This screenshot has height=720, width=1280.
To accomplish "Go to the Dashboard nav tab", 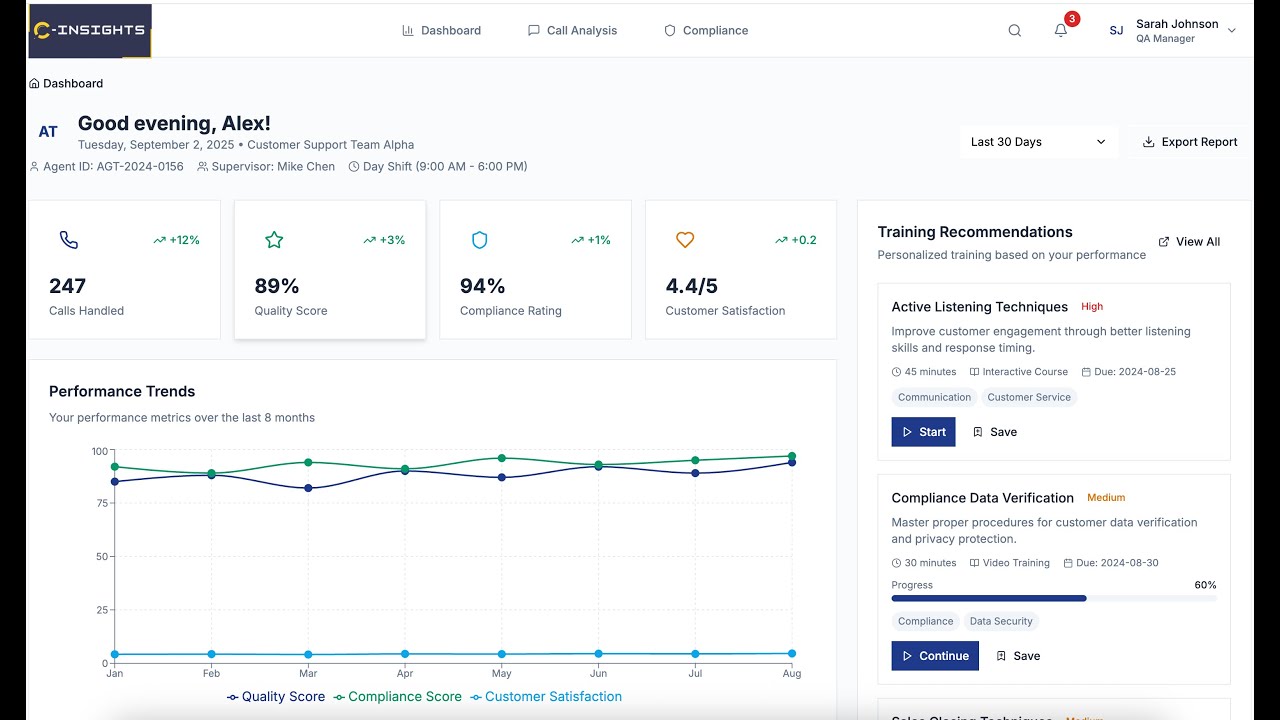I will [x=441, y=31].
